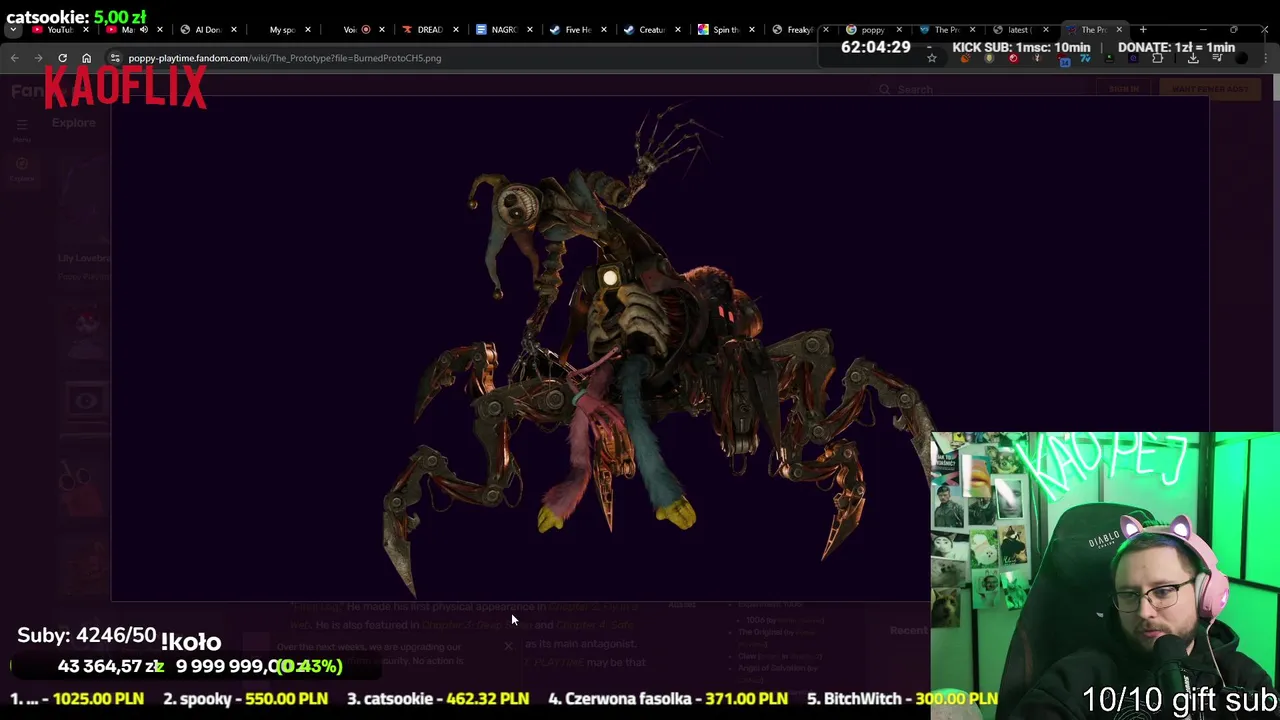Close the AI Don tab
The width and height of the screenshot is (1280, 720).
[x=233, y=30]
